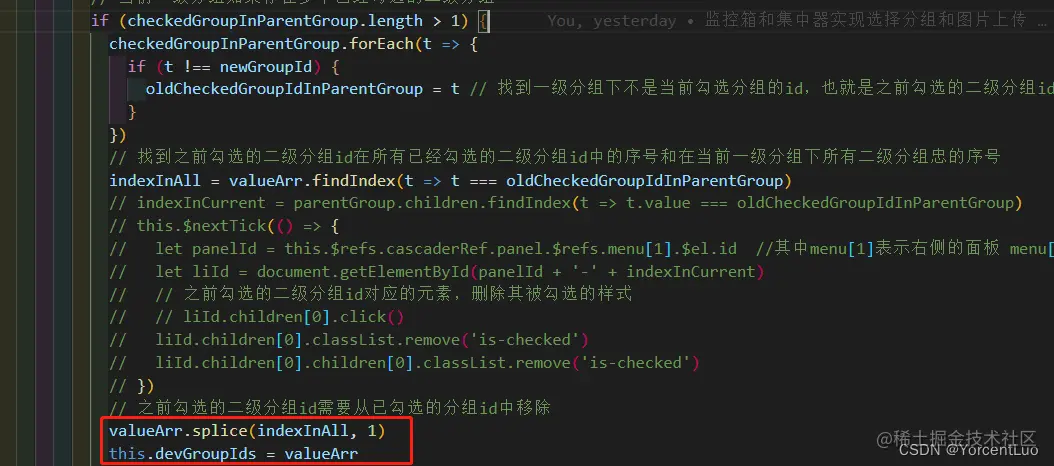This screenshot has width=1054, height=466.
Task: Click the this.devGroupIds = valueArr line
Action: pyautogui.click(x=233, y=454)
